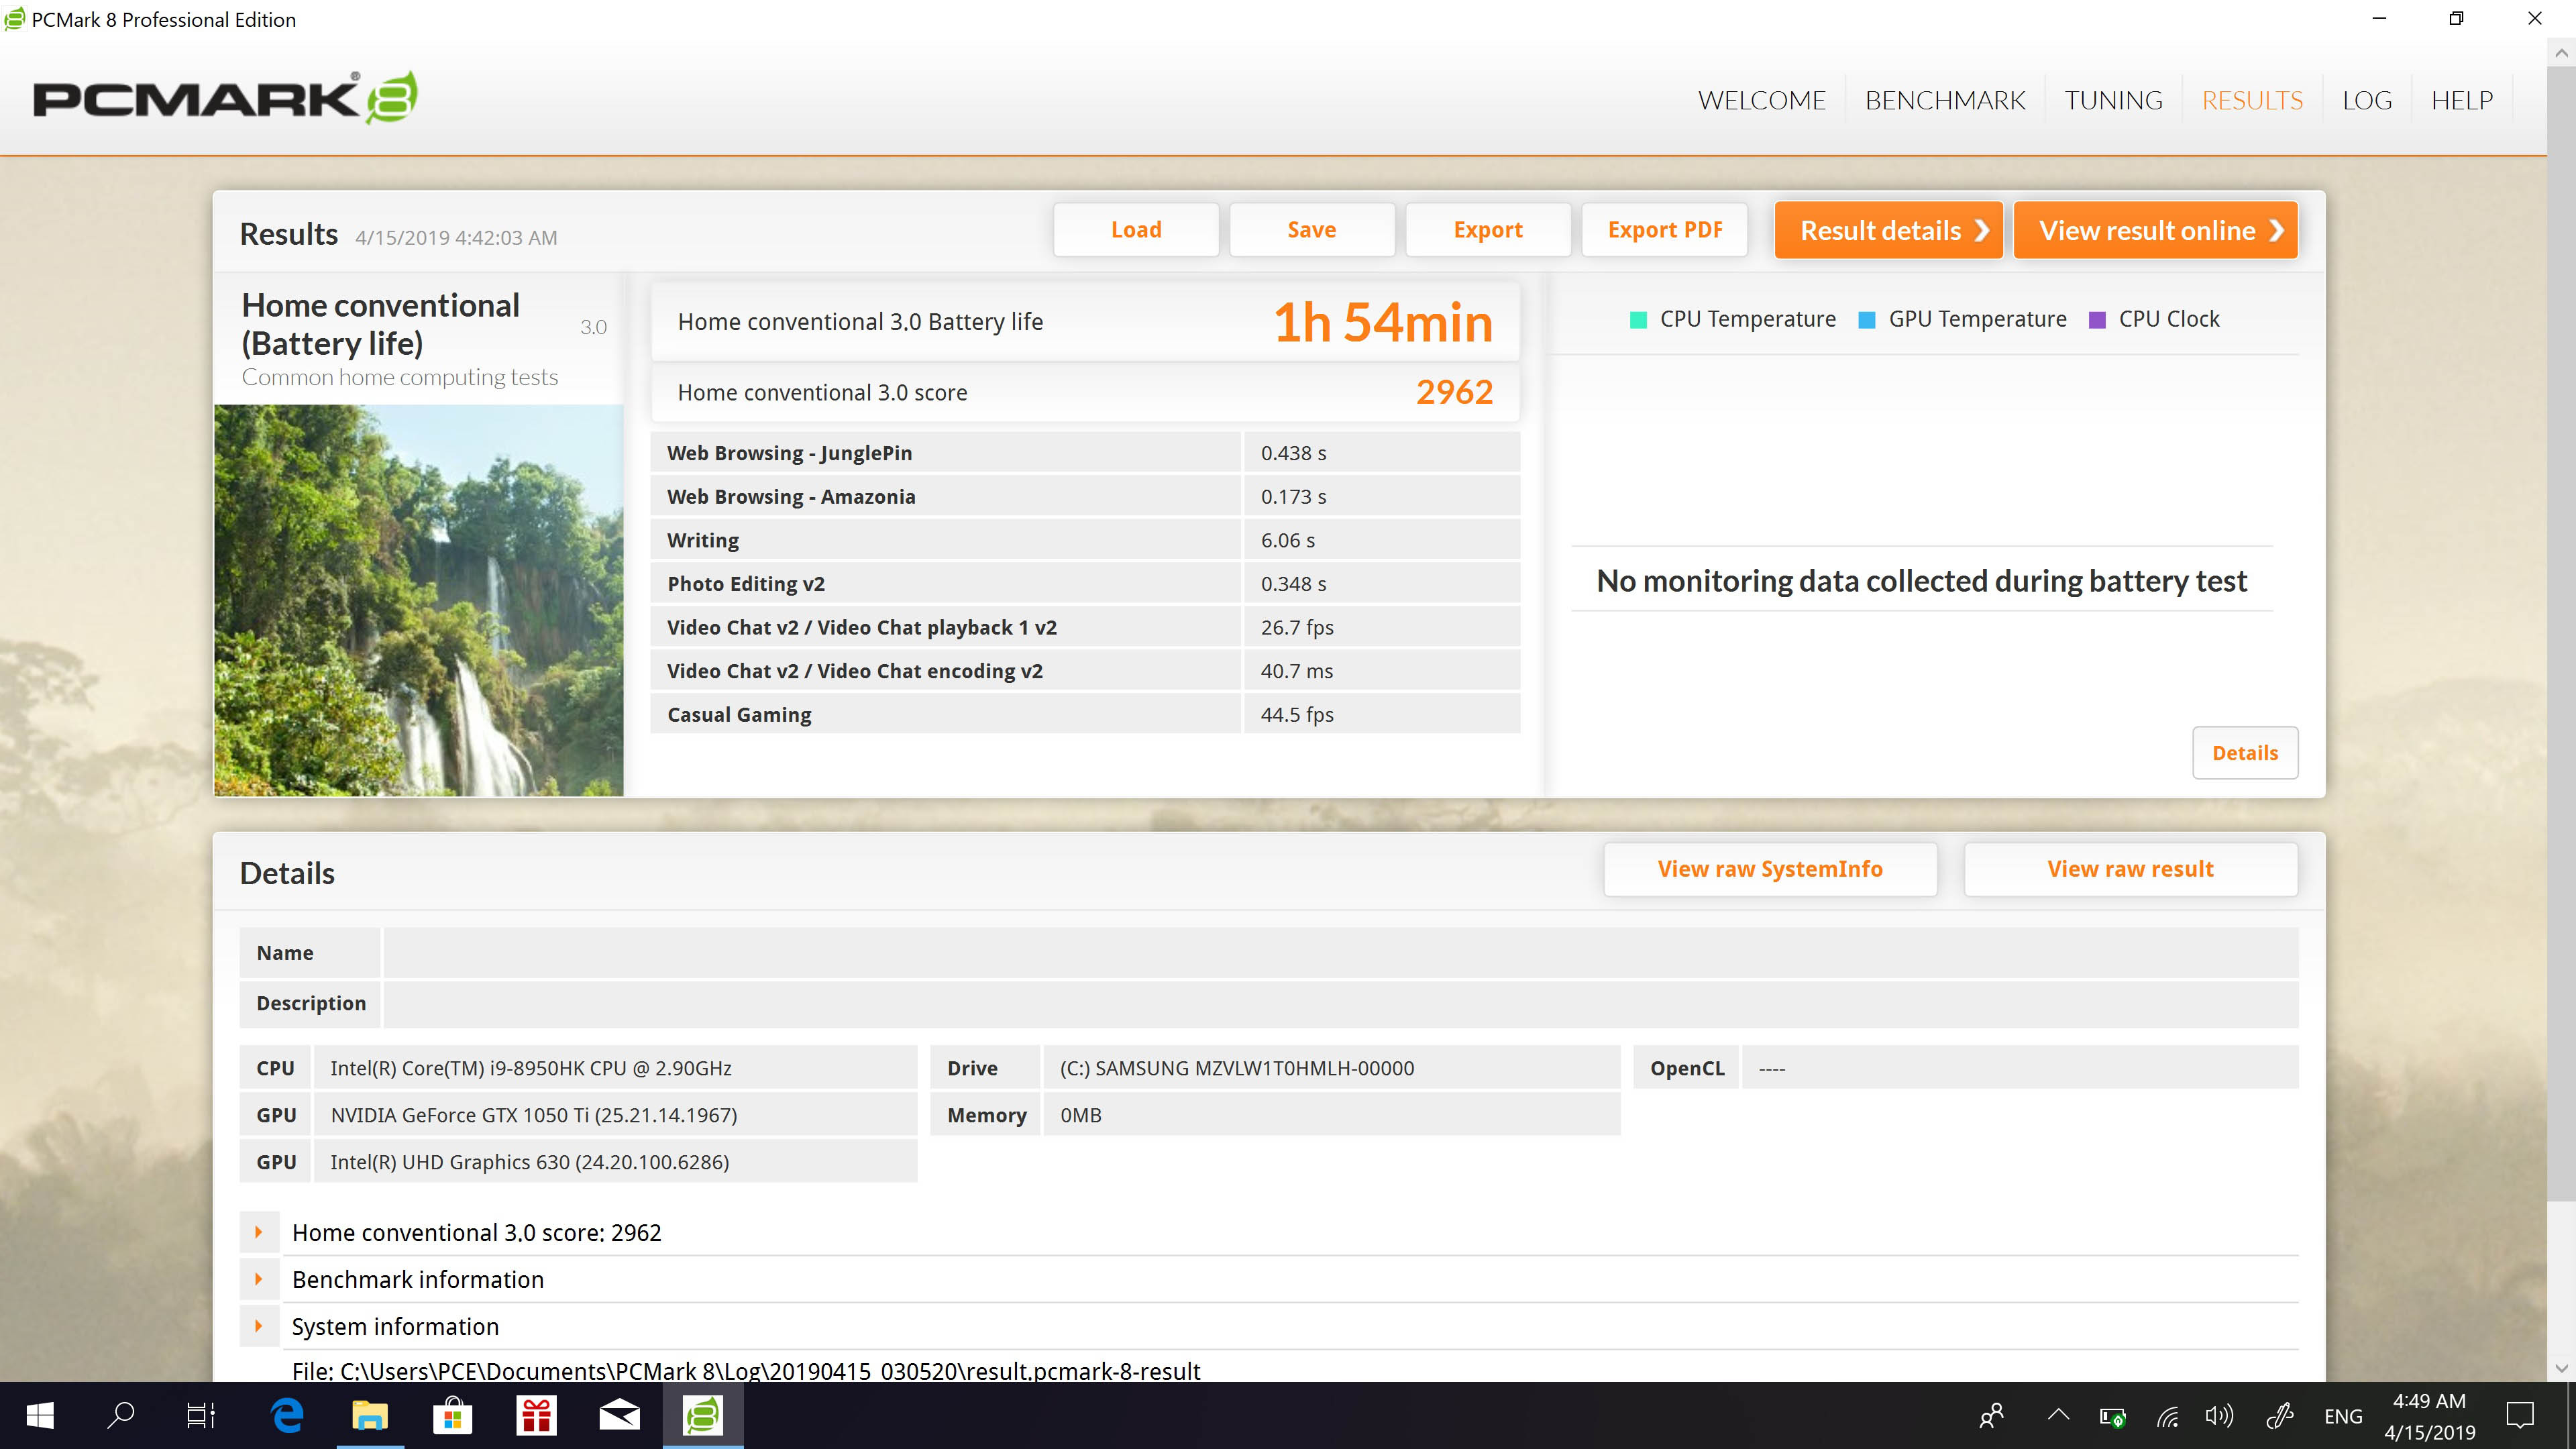Viewport: 2576px width, 1449px height.
Task: Select Web Browsing - JunglePin row
Action: pos(1085,453)
